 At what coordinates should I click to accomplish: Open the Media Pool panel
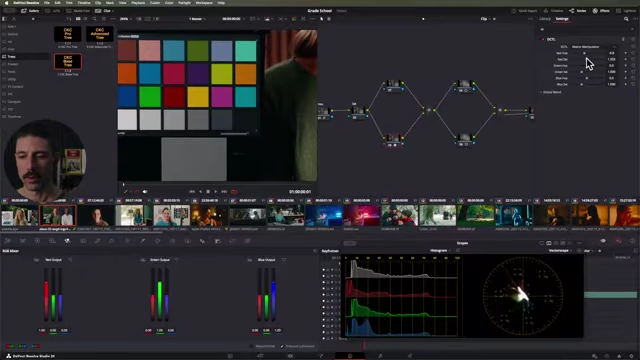click(79, 11)
